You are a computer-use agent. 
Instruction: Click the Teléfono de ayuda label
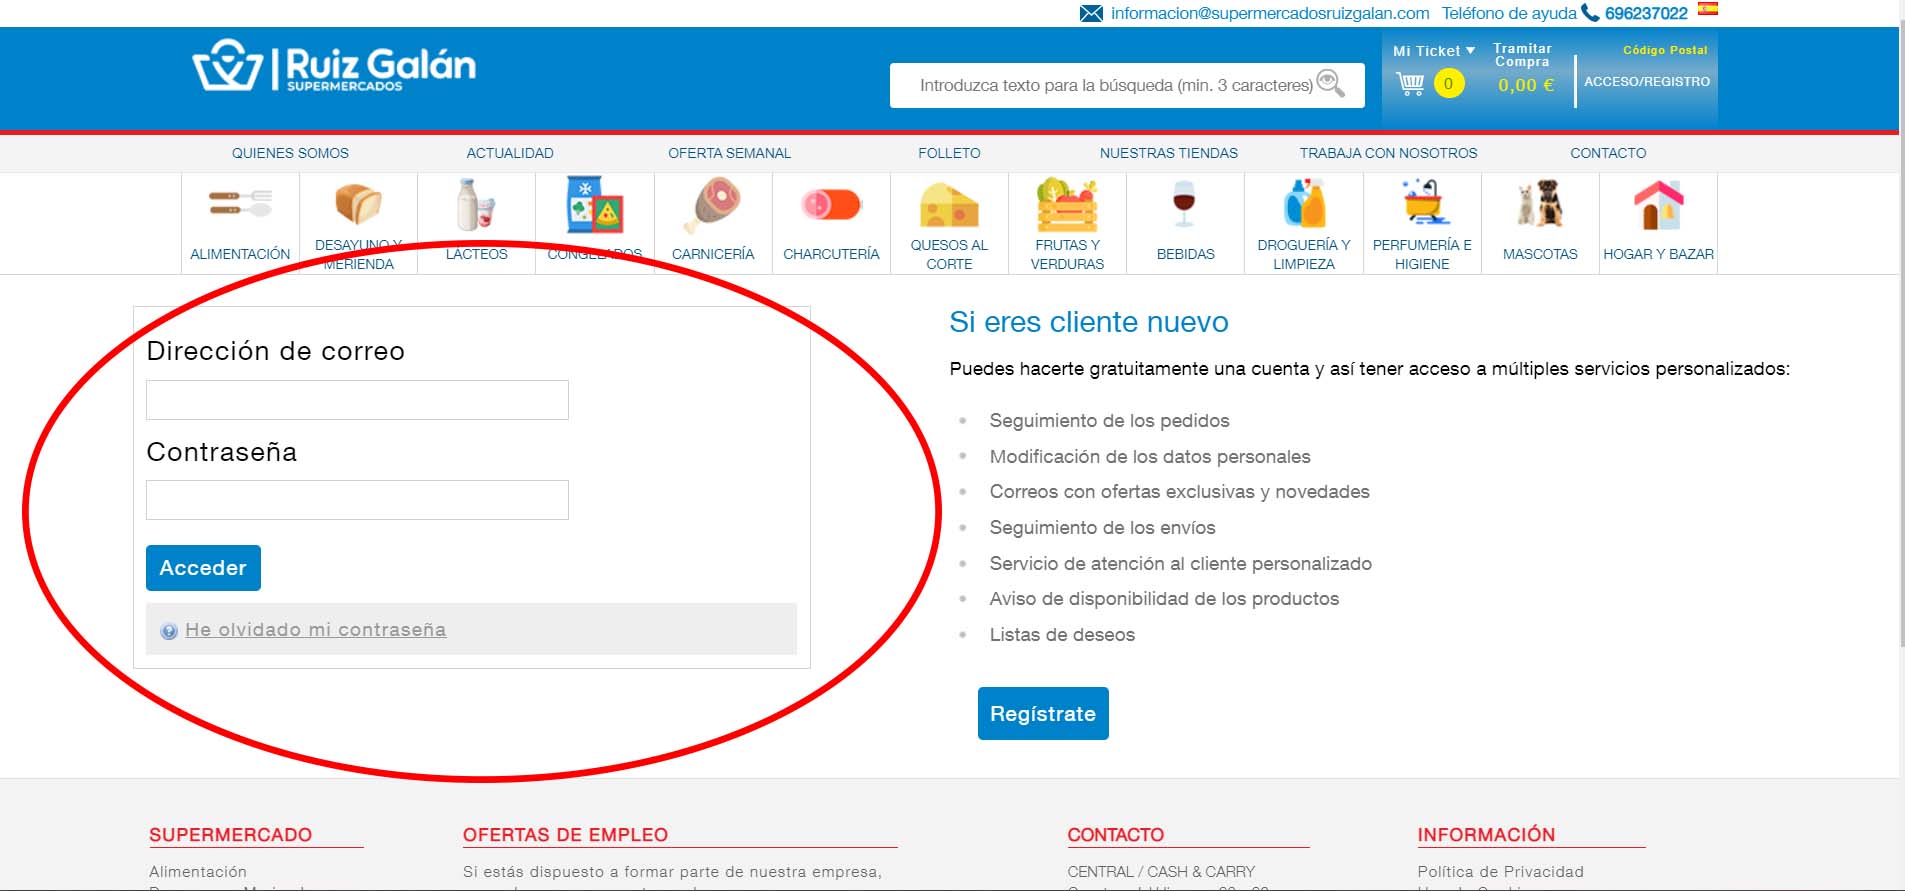1509,13
